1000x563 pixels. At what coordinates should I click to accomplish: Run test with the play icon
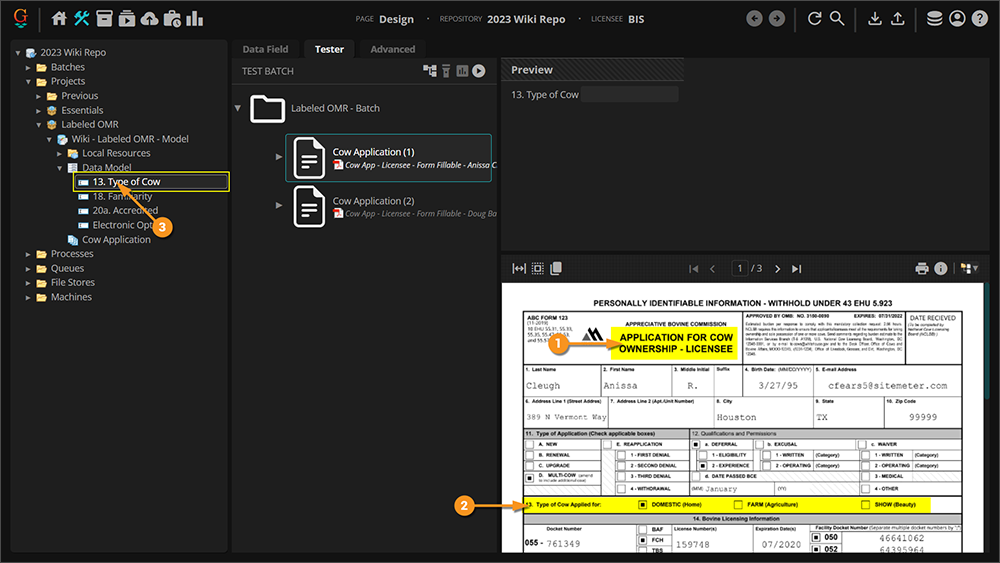(x=479, y=71)
